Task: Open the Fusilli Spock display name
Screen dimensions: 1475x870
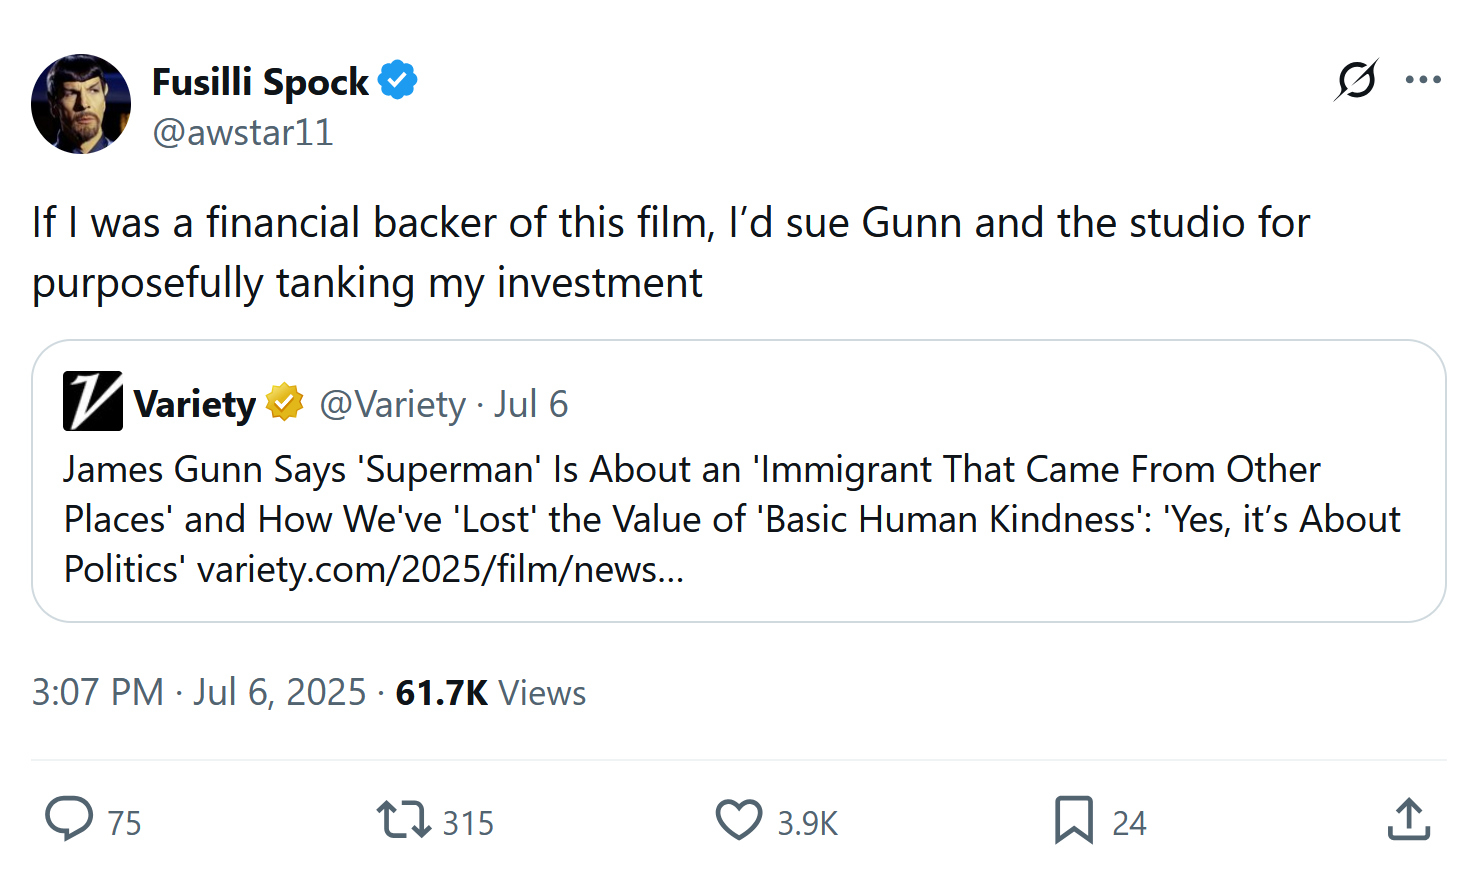Action: tap(260, 82)
